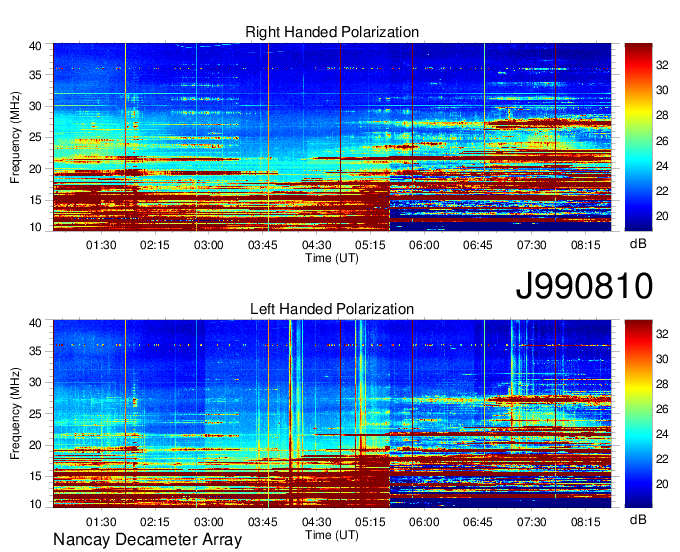680x552 pixels.
Task: Click the 06:00 time tick of the bottom plot
Action: point(424,522)
